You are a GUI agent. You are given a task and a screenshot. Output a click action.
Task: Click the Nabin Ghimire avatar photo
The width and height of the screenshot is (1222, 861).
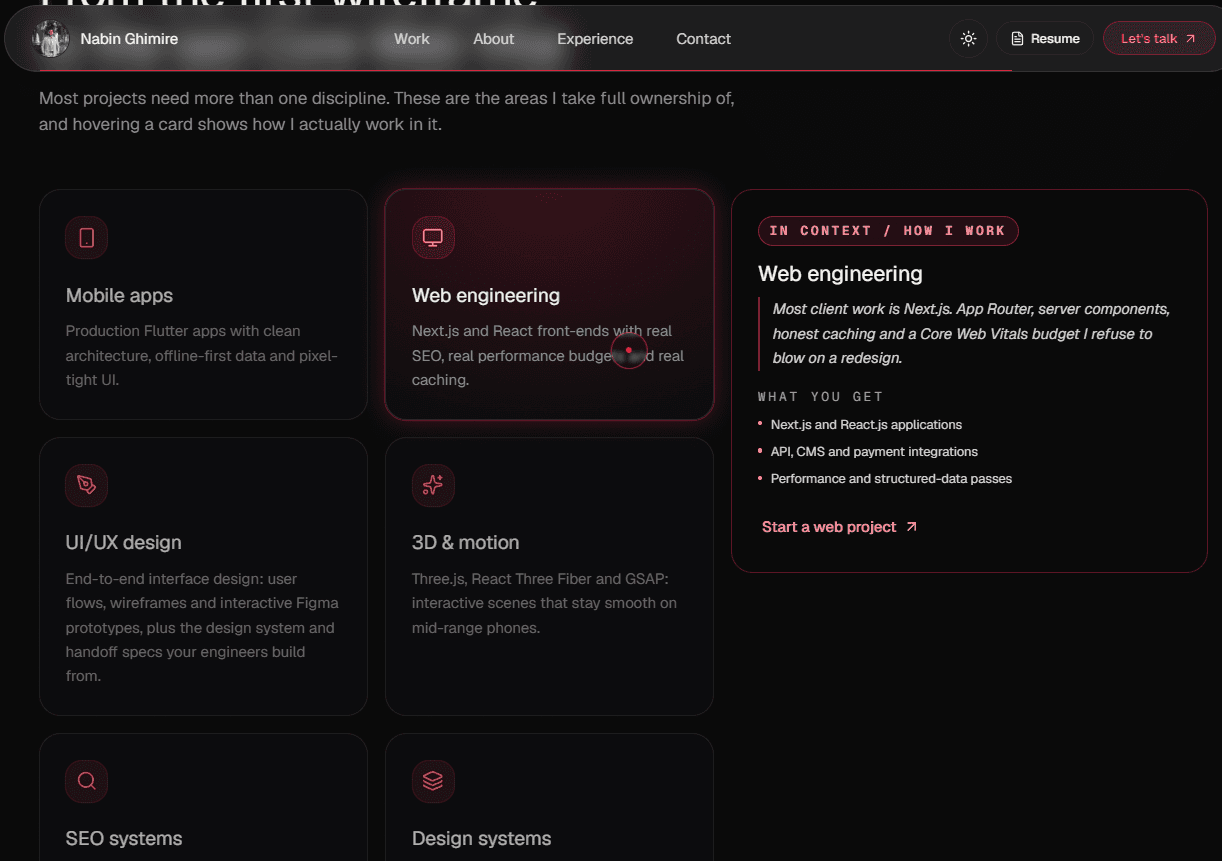(51, 39)
